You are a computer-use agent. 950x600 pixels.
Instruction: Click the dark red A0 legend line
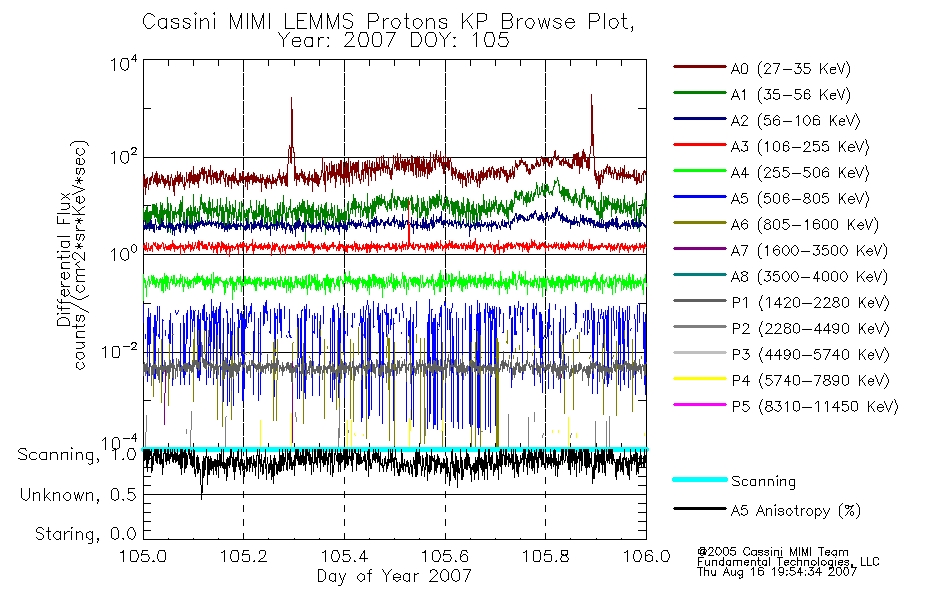(699, 67)
